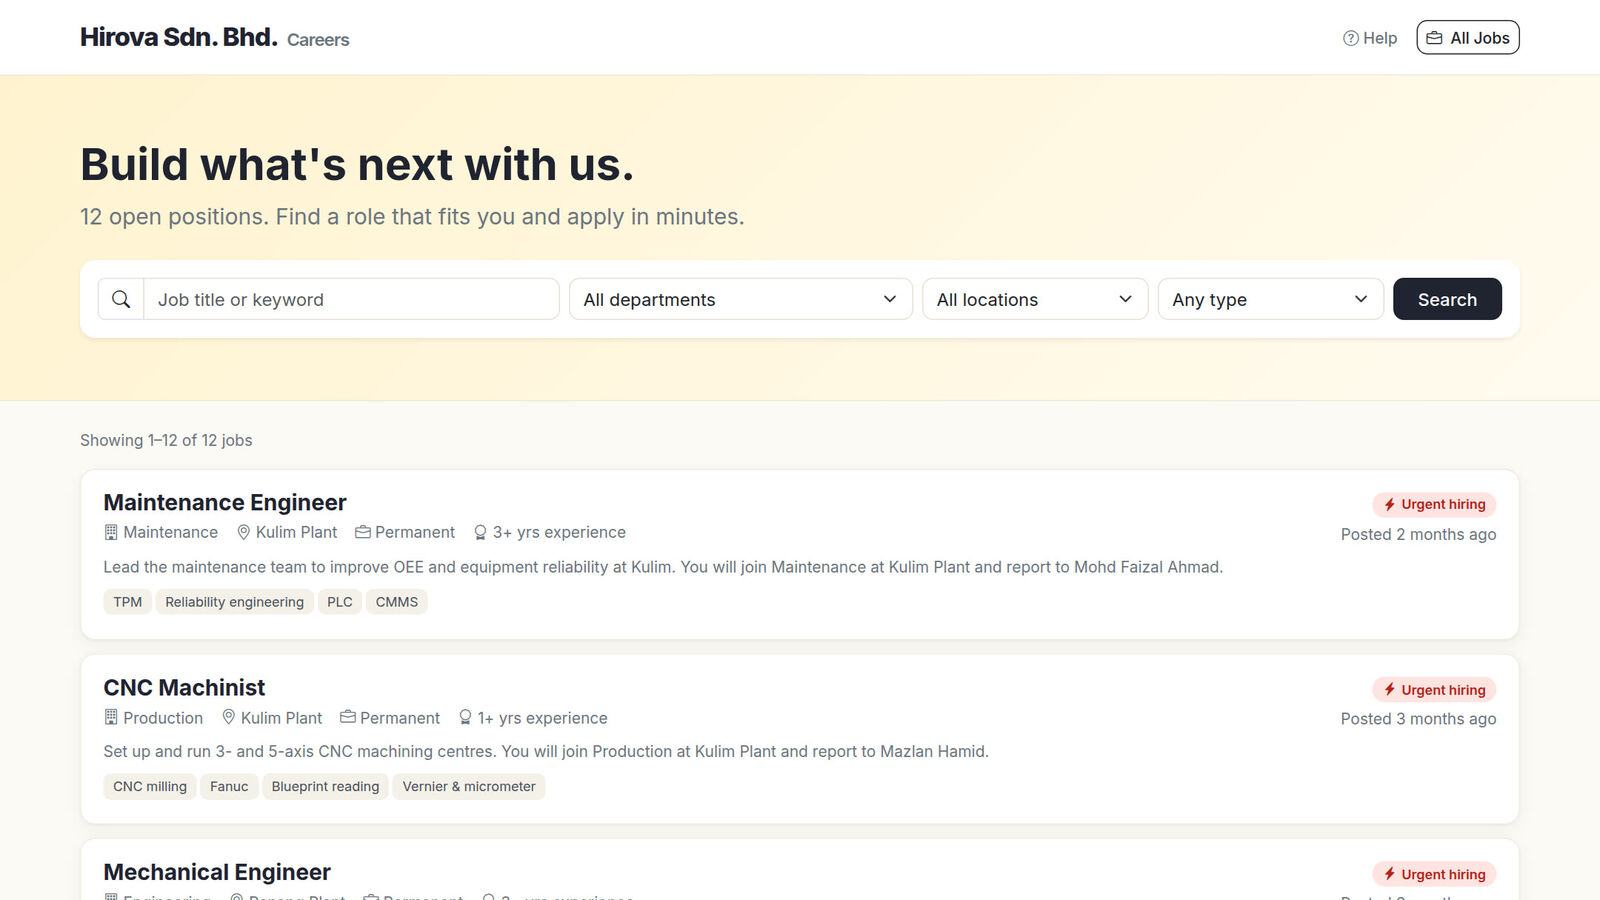This screenshot has height=900, width=1600.
Task: Click the CNC milling skill tag
Action: pyautogui.click(x=150, y=786)
